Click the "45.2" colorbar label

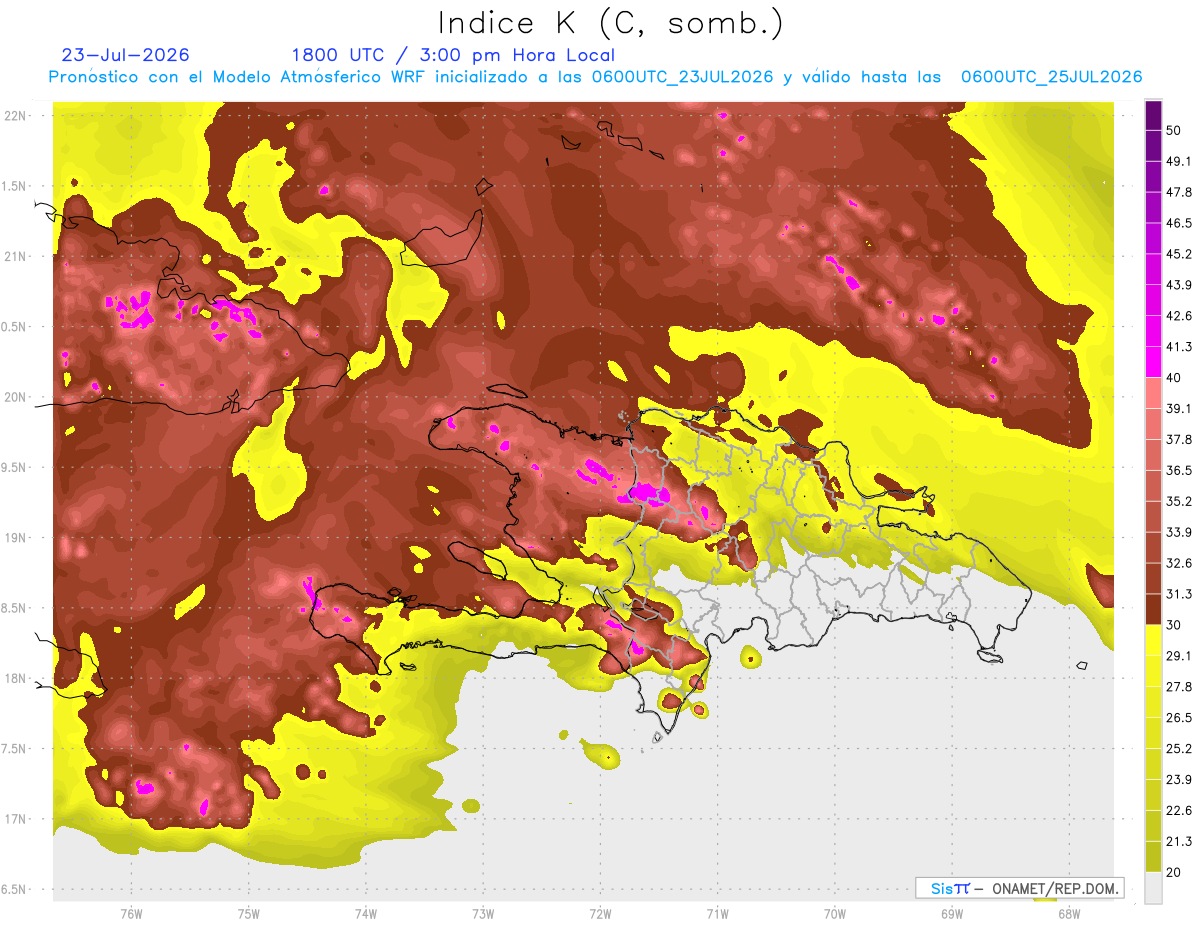coord(1179,254)
